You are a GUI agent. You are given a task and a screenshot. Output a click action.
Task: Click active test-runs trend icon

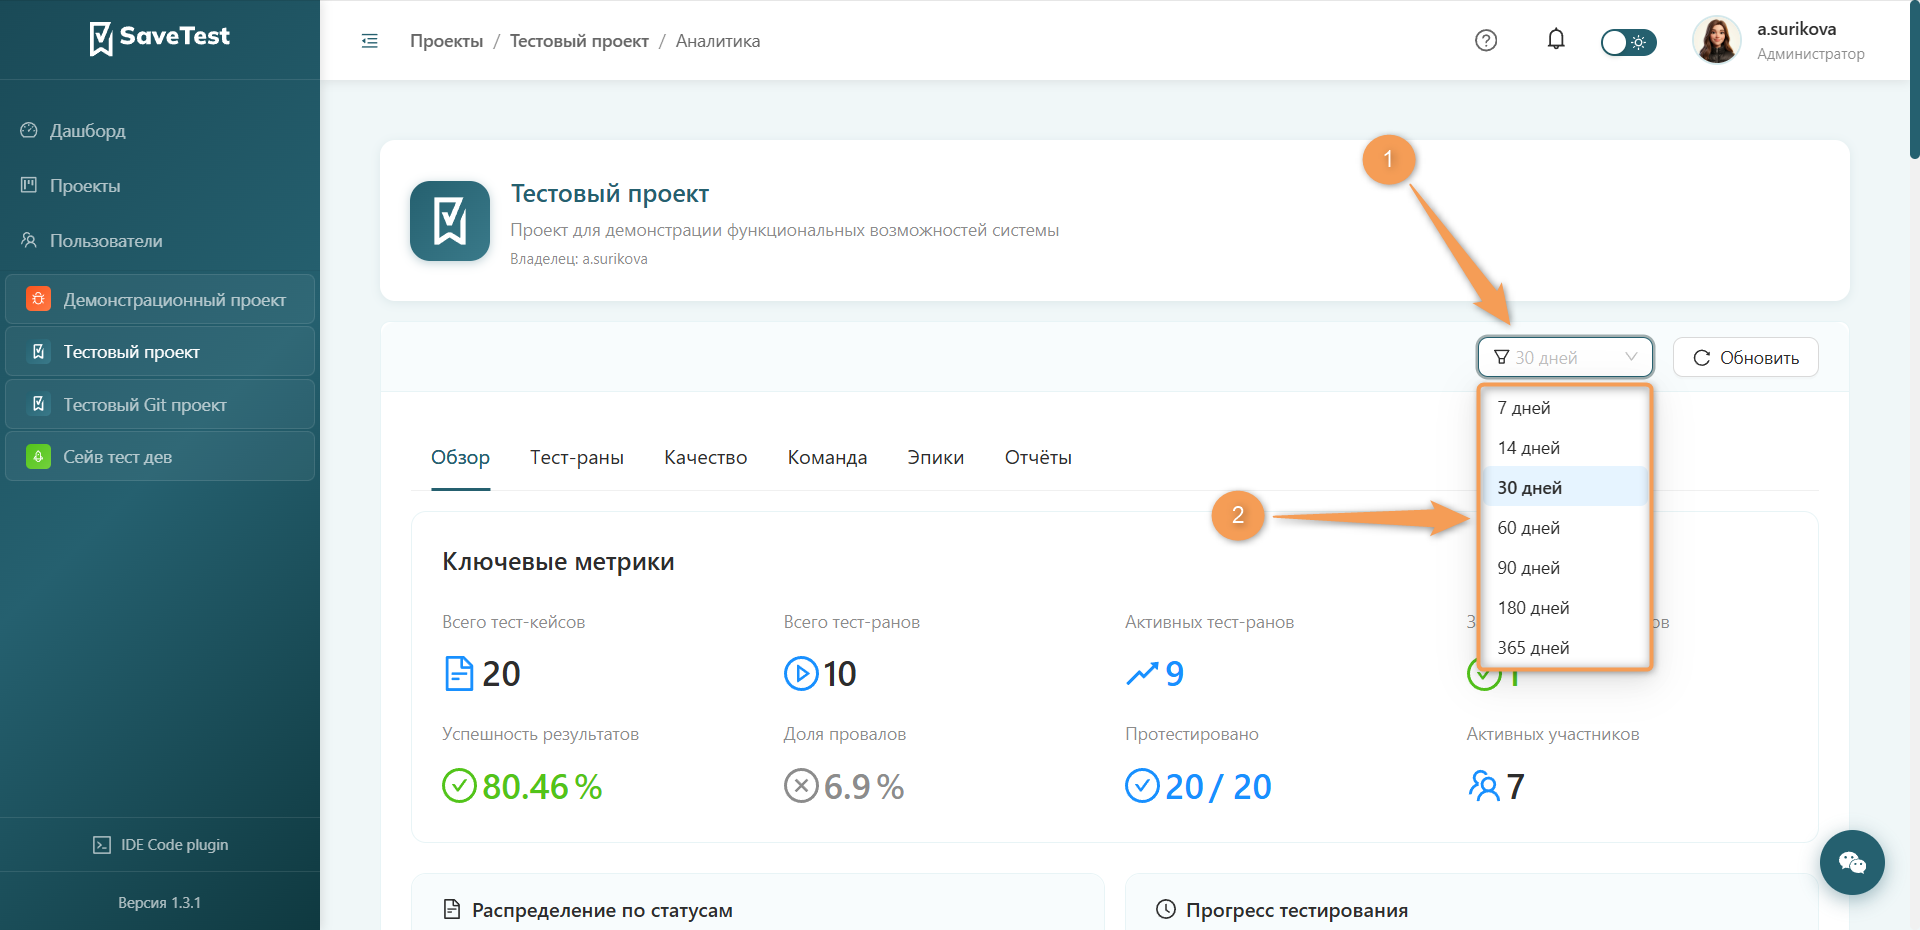1142,674
